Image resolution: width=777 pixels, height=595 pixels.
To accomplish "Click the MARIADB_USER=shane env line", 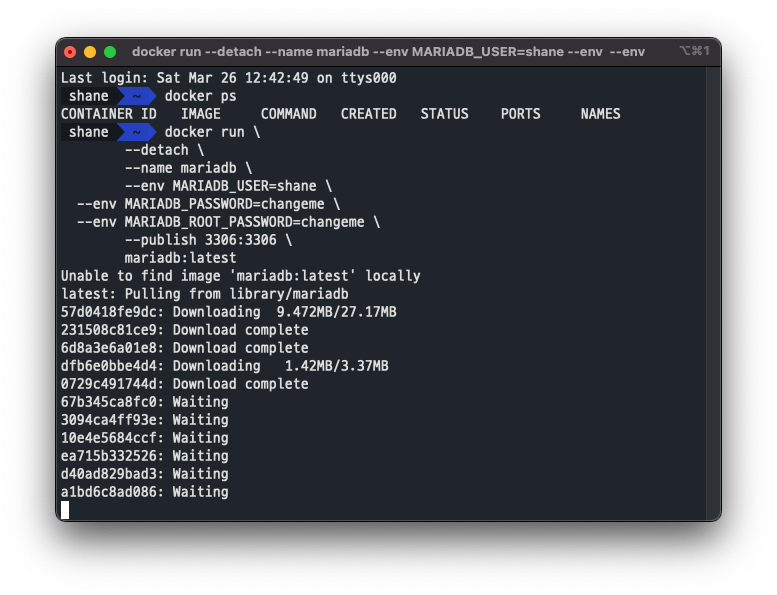I will (228, 186).
